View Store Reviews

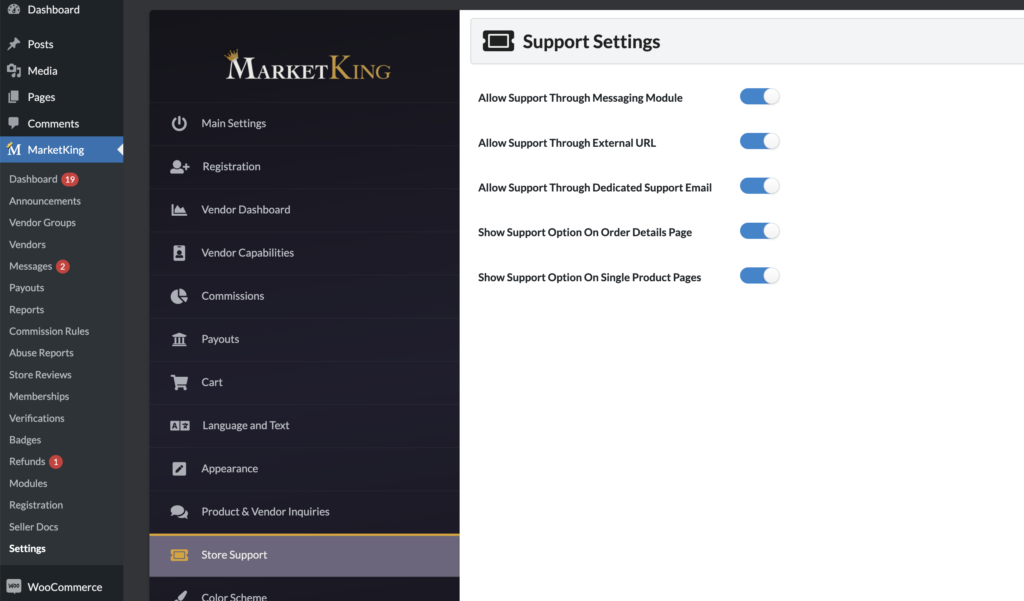40,374
